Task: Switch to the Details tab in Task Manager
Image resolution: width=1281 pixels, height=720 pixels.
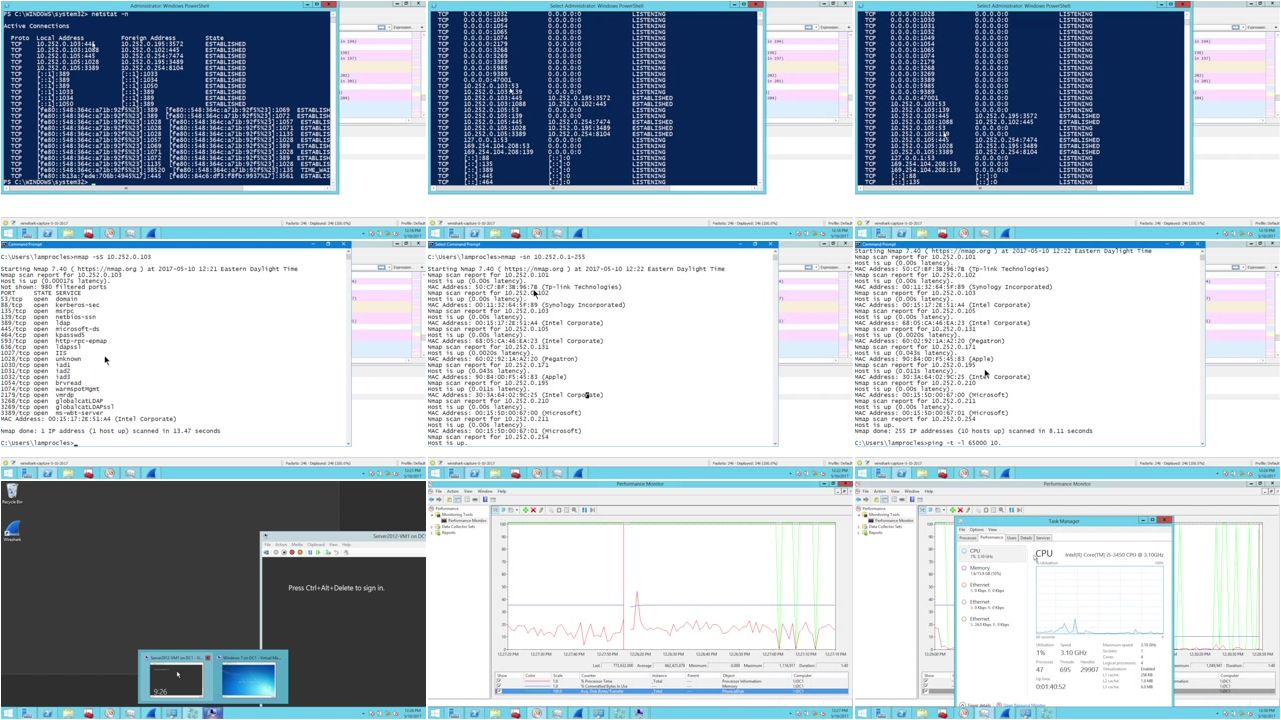Action: [1026, 538]
